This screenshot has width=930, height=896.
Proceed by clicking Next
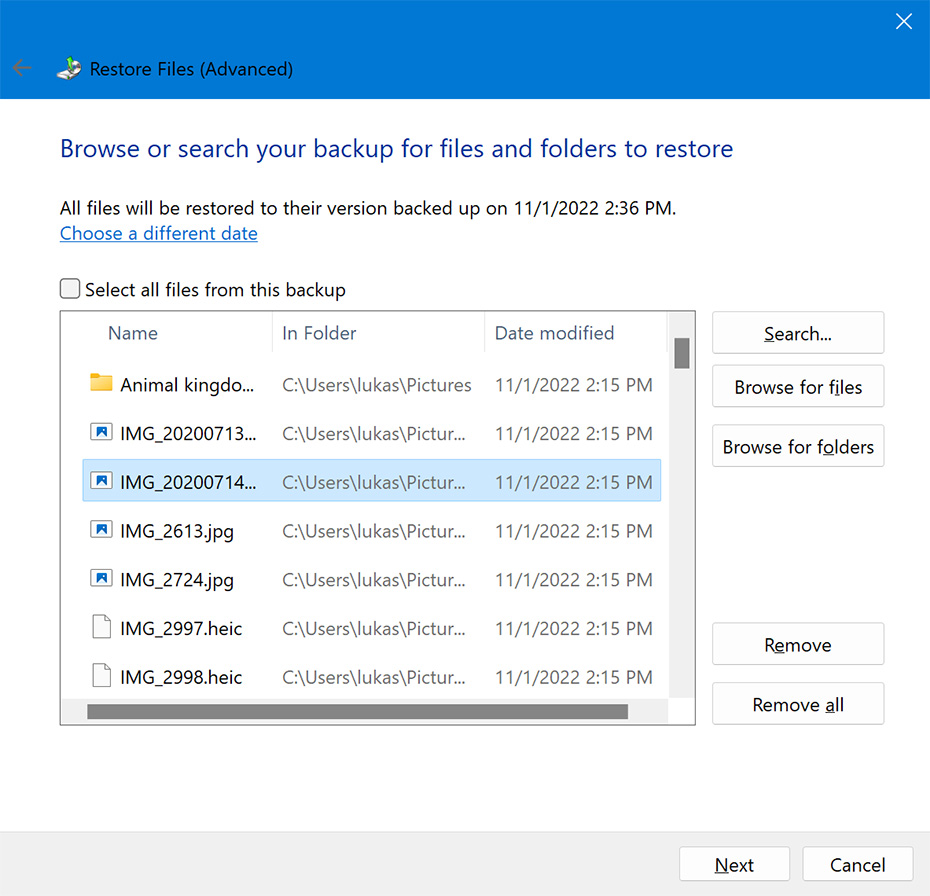[x=734, y=864]
